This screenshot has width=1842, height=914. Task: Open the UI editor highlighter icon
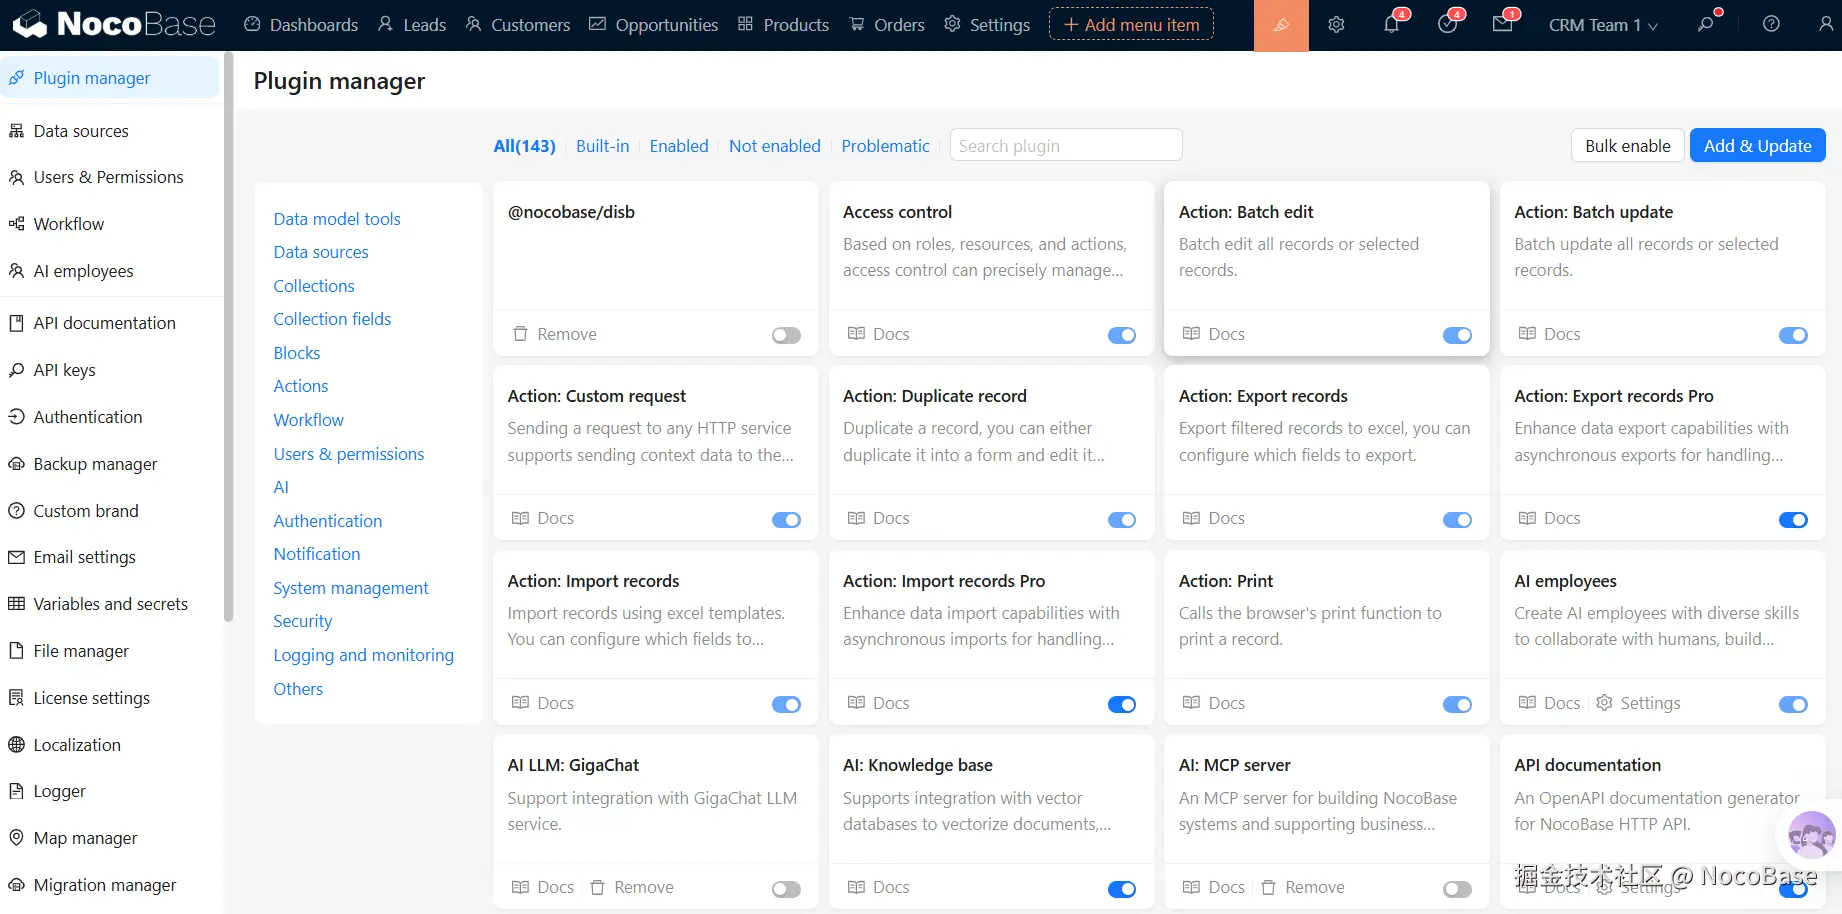click(x=1281, y=25)
